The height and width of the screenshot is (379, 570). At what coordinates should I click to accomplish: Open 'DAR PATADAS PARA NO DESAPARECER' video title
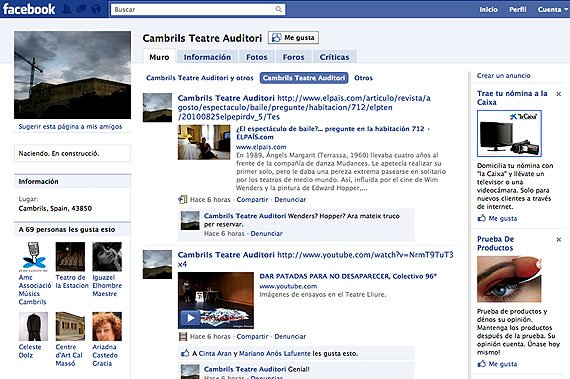(348, 276)
